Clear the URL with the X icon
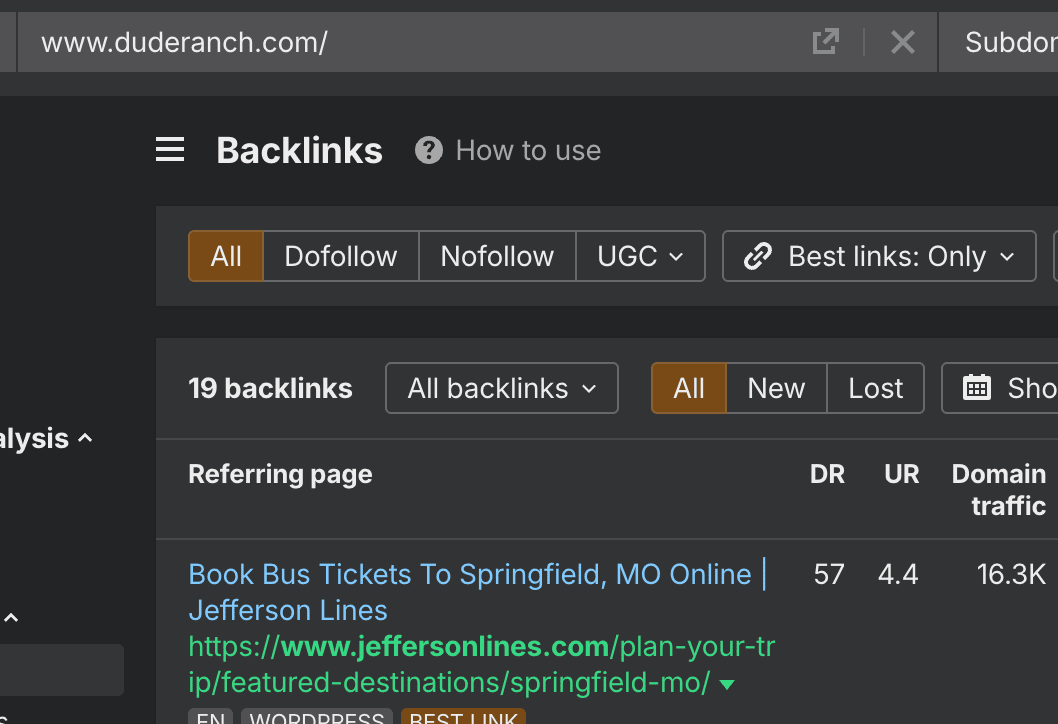 (x=902, y=42)
